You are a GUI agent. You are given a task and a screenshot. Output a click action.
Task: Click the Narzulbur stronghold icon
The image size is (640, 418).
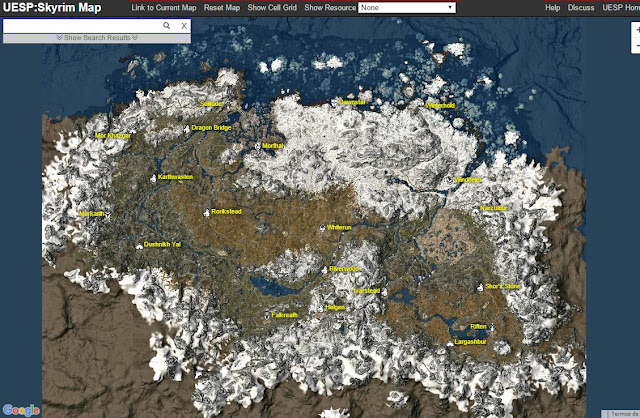pyautogui.click(x=476, y=210)
